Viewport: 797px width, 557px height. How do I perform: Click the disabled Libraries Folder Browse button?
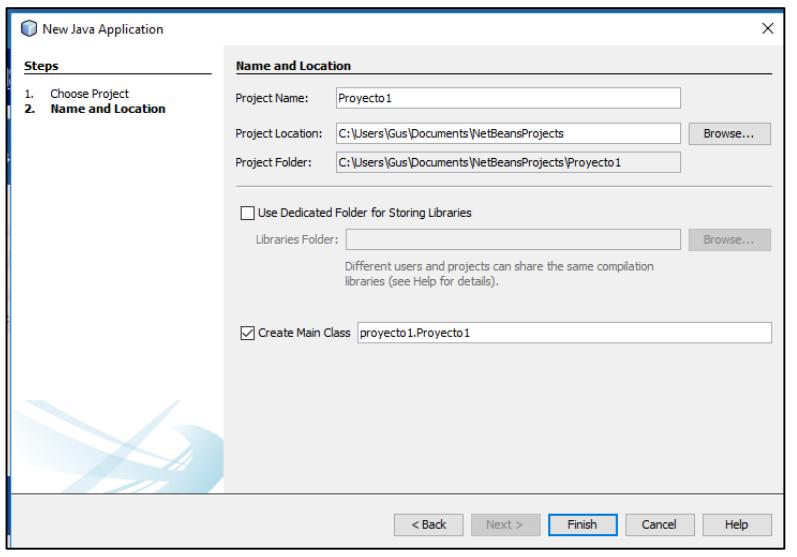(x=729, y=239)
